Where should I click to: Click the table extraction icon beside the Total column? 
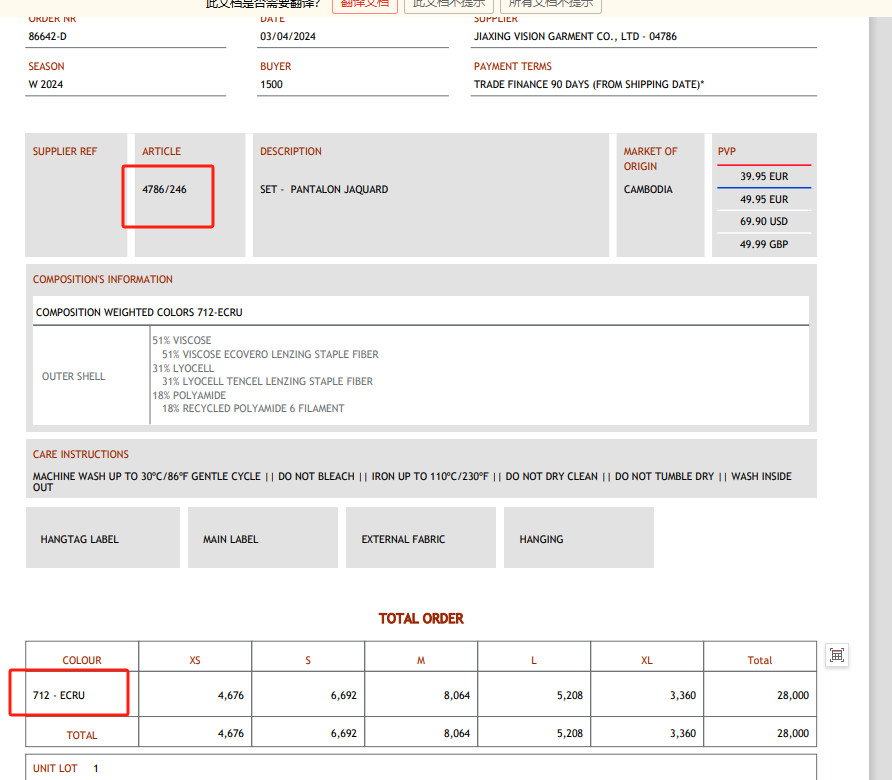click(x=837, y=655)
